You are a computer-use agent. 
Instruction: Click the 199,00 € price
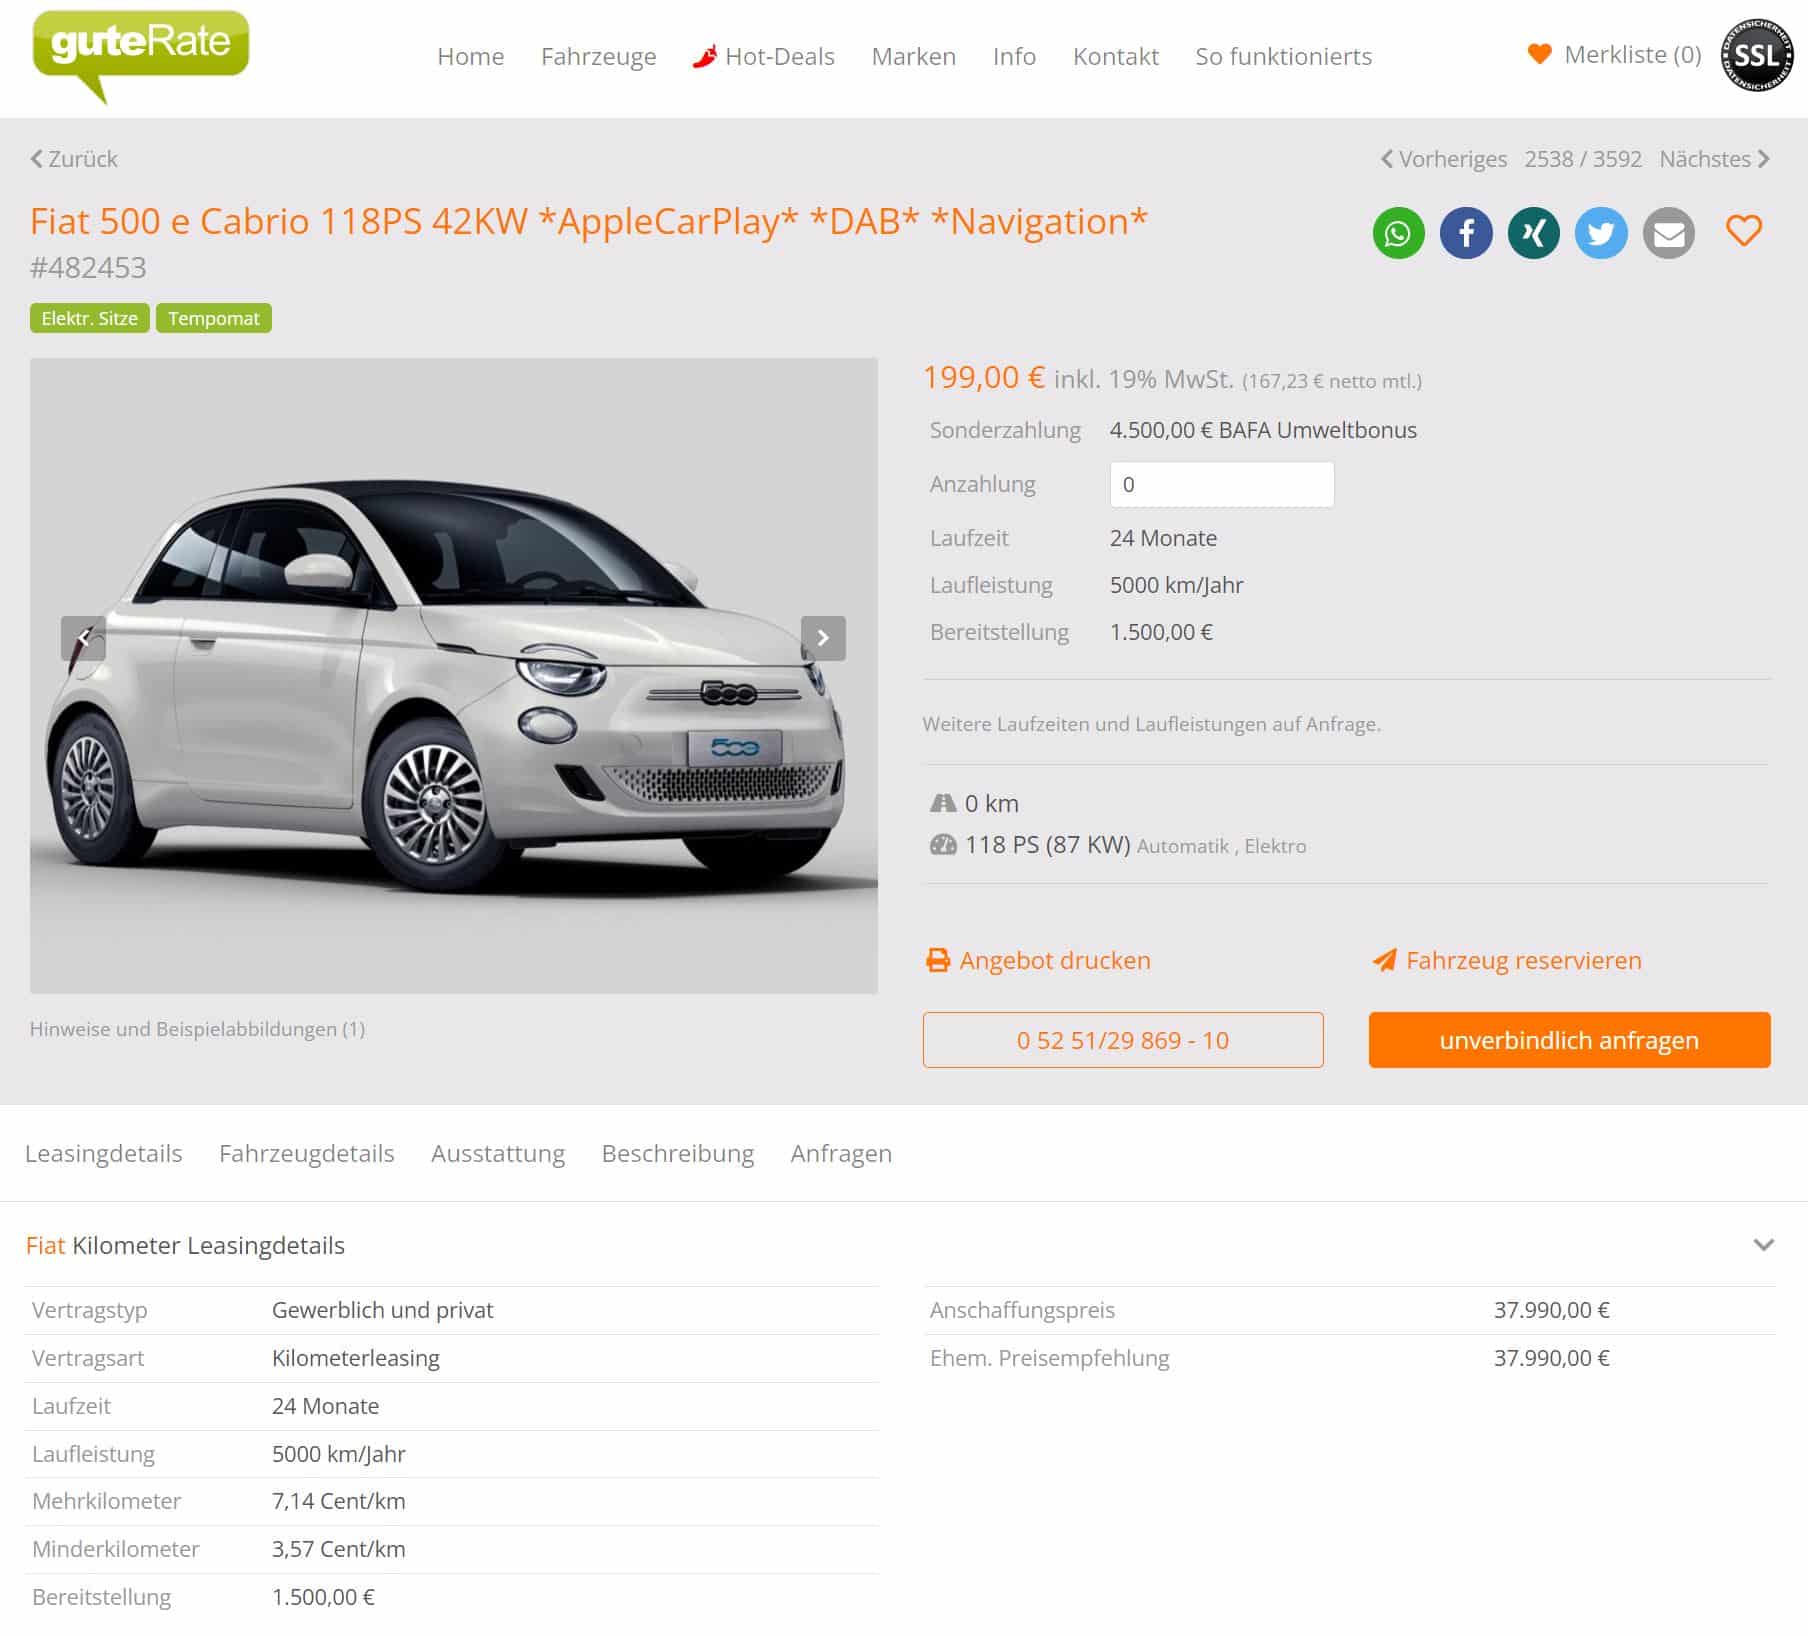[x=984, y=377]
